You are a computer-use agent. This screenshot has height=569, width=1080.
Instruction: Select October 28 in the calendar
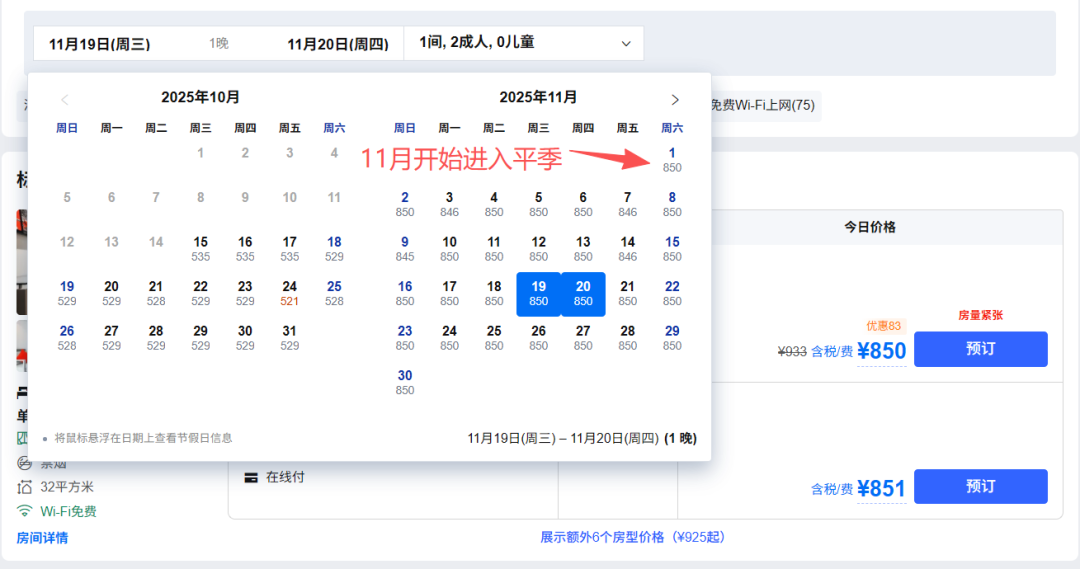click(x=156, y=338)
